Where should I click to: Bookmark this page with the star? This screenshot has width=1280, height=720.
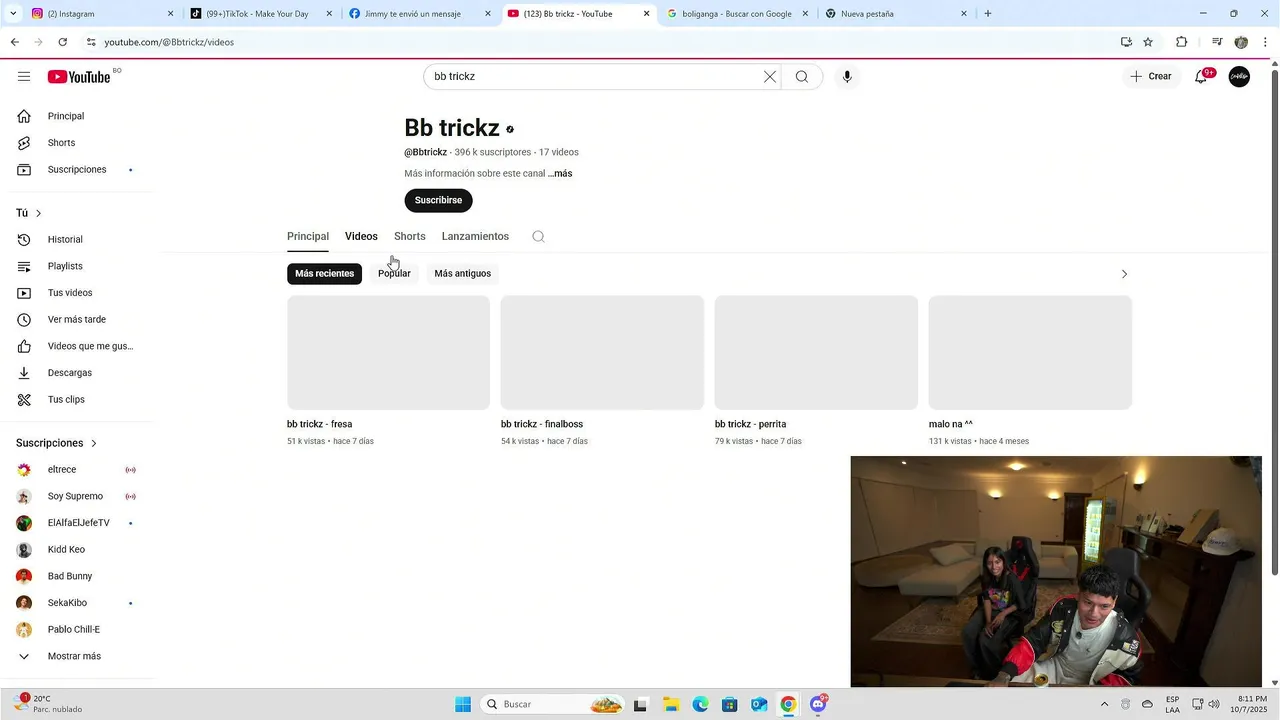point(1148,42)
